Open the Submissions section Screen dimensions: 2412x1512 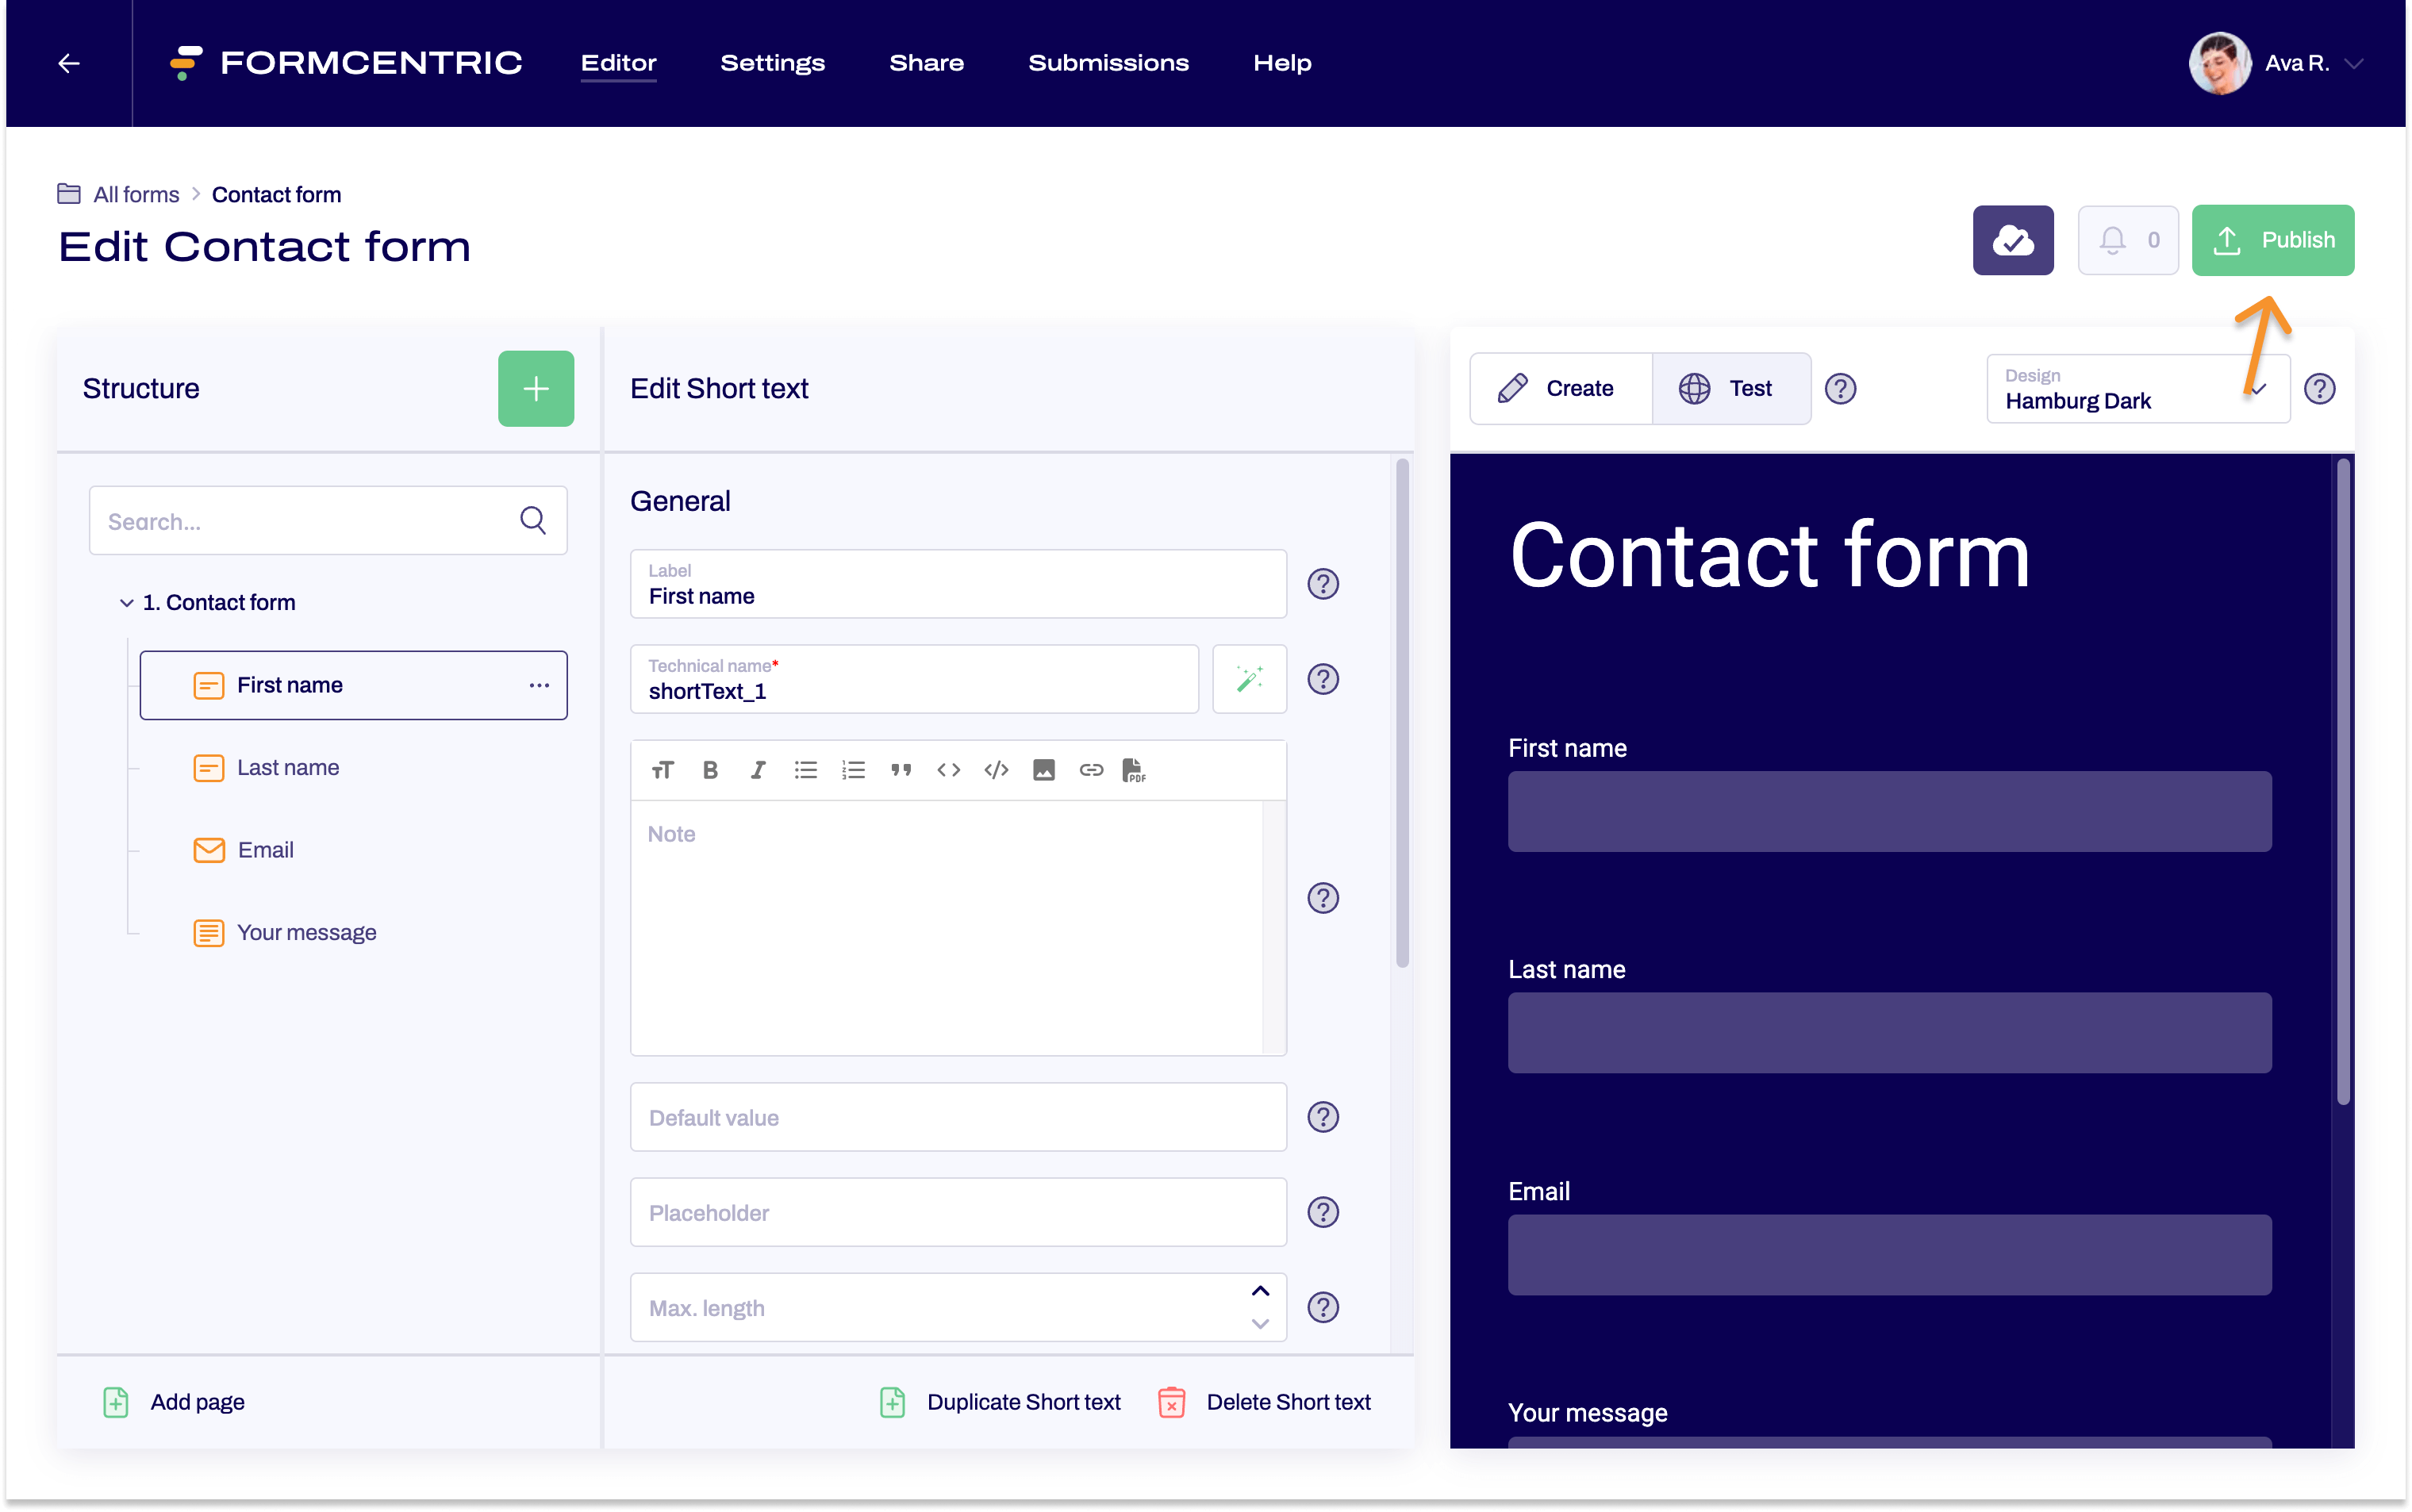pos(1109,62)
